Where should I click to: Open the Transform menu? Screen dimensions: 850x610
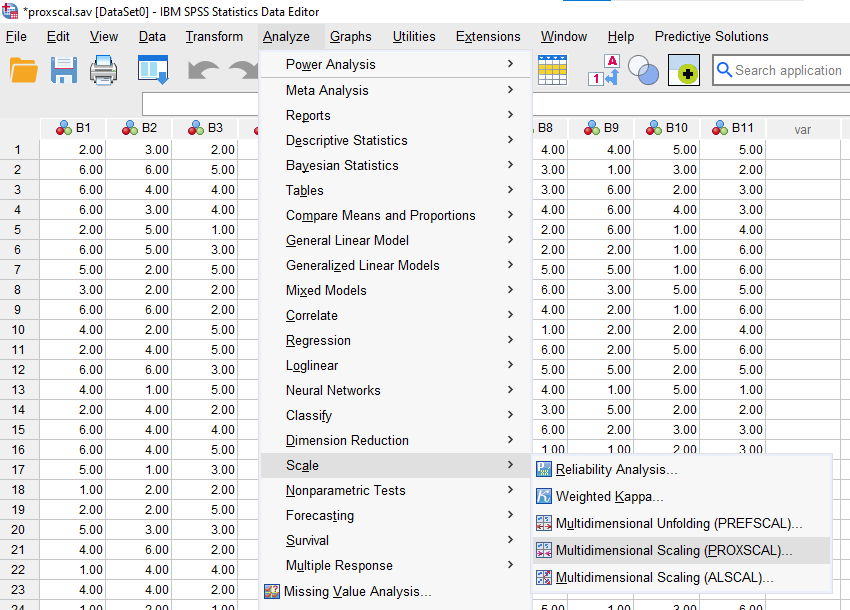214,36
